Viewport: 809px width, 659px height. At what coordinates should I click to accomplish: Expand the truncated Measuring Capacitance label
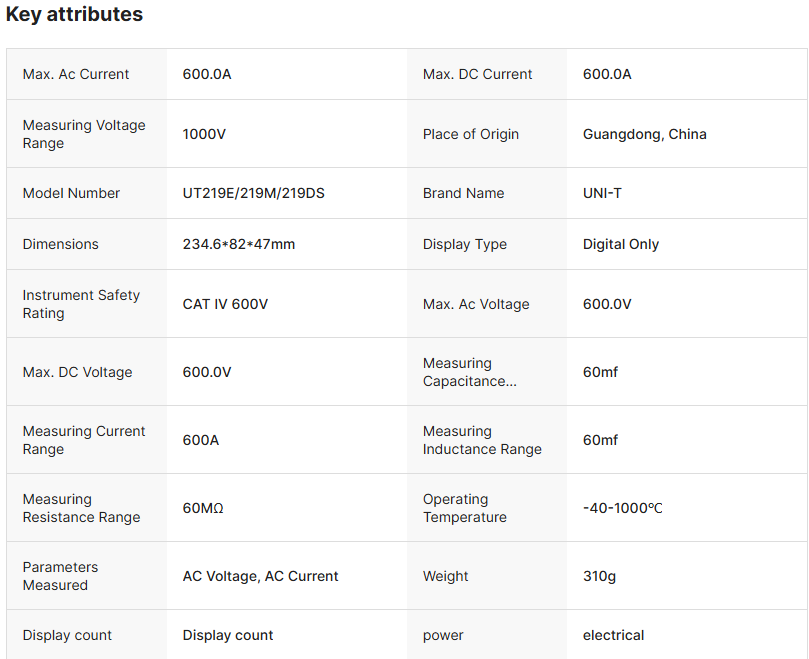[470, 372]
